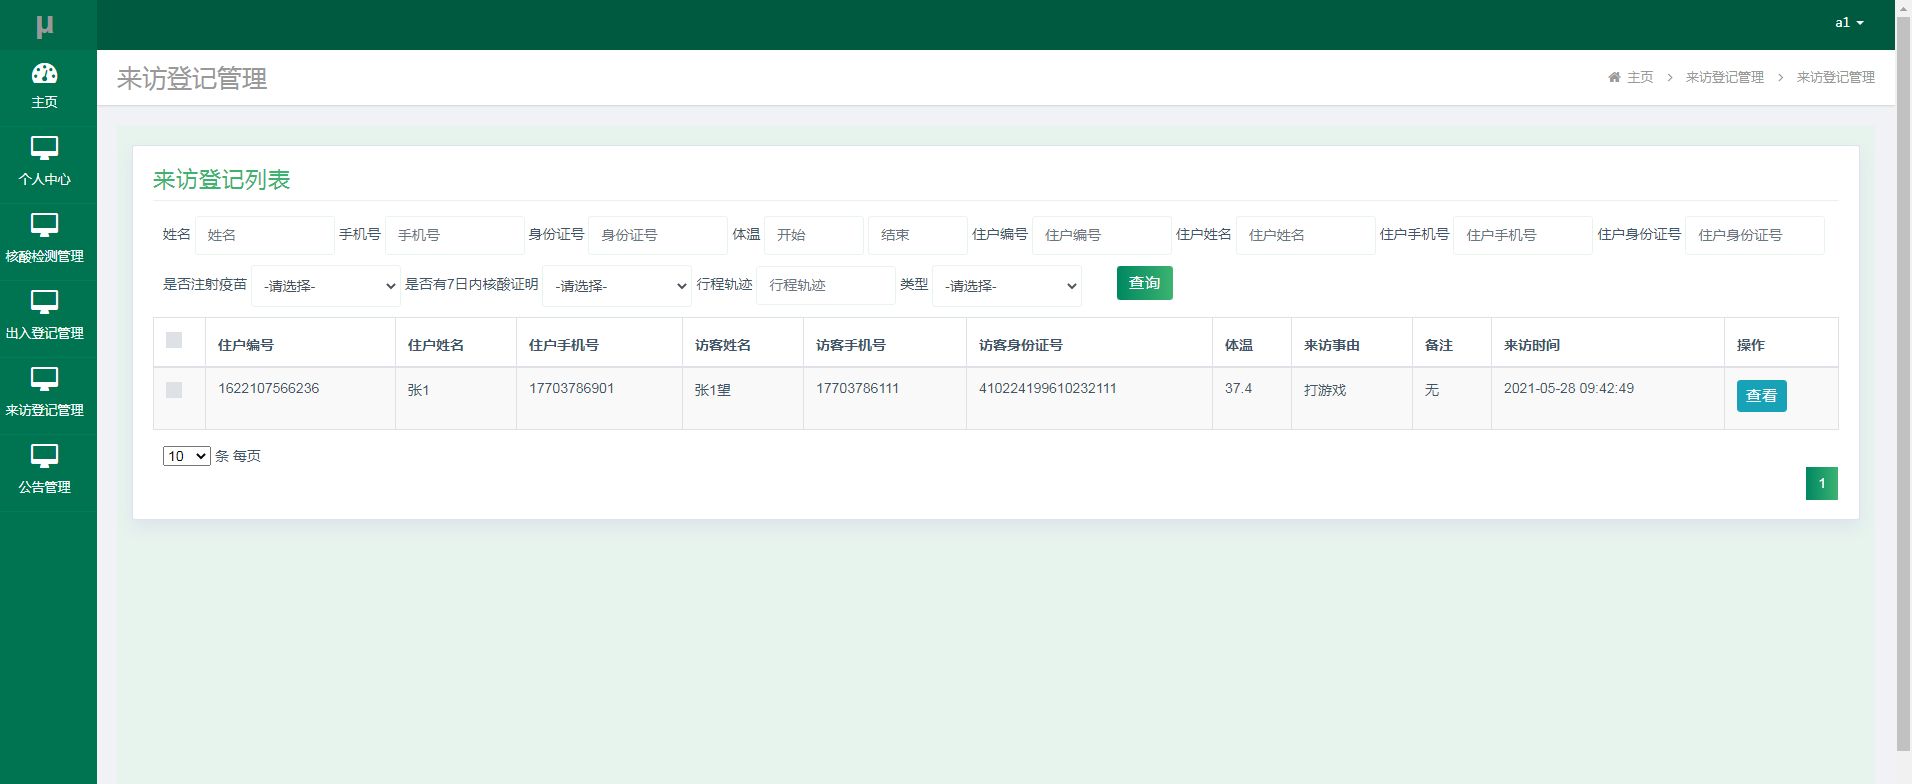Expand the 是否有7日内核酸证明 dropdown
The height and width of the screenshot is (784, 1912).
(617, 286)
